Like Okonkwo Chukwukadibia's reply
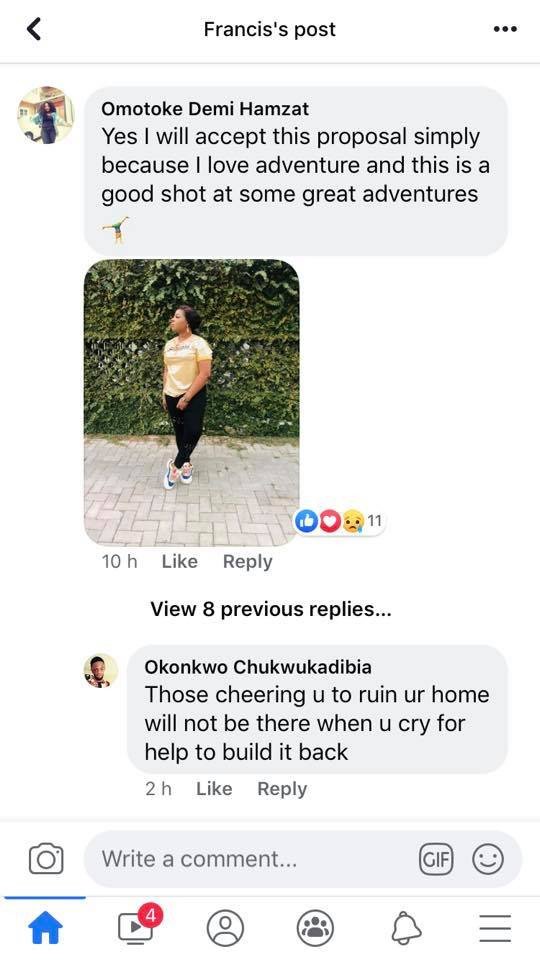Viewport: 540px width, 960px height. click(214, 789)
